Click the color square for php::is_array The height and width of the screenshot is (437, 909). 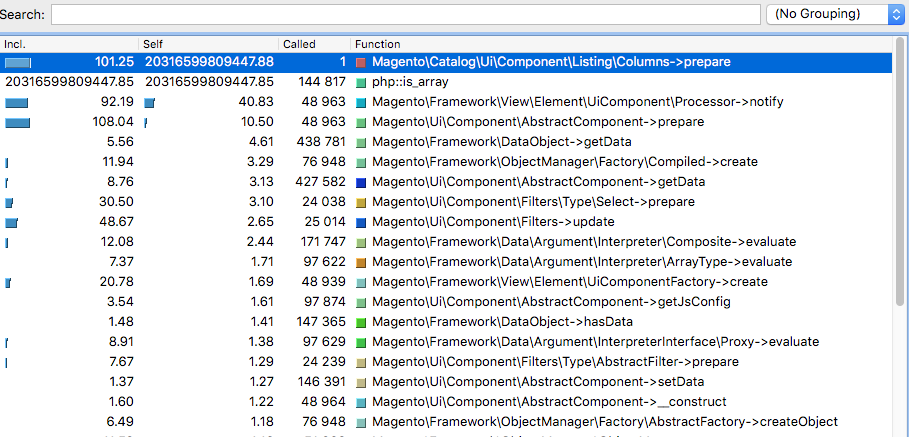click(362, 82)
